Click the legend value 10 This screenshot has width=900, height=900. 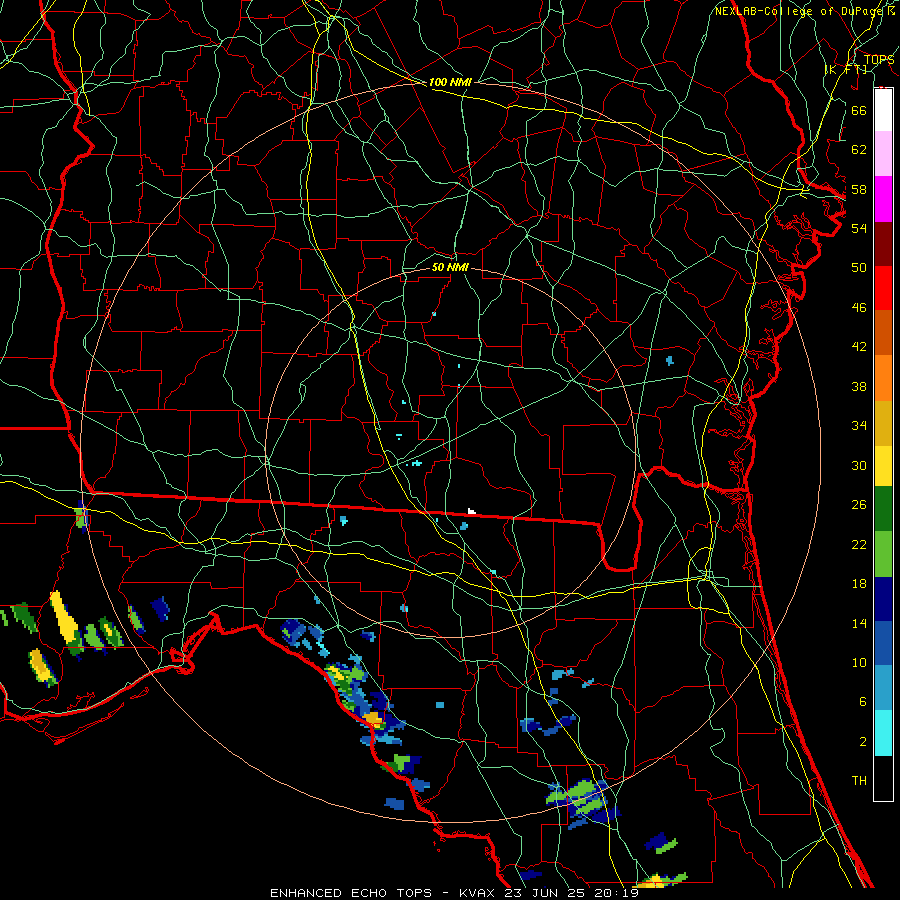[859, 662]
